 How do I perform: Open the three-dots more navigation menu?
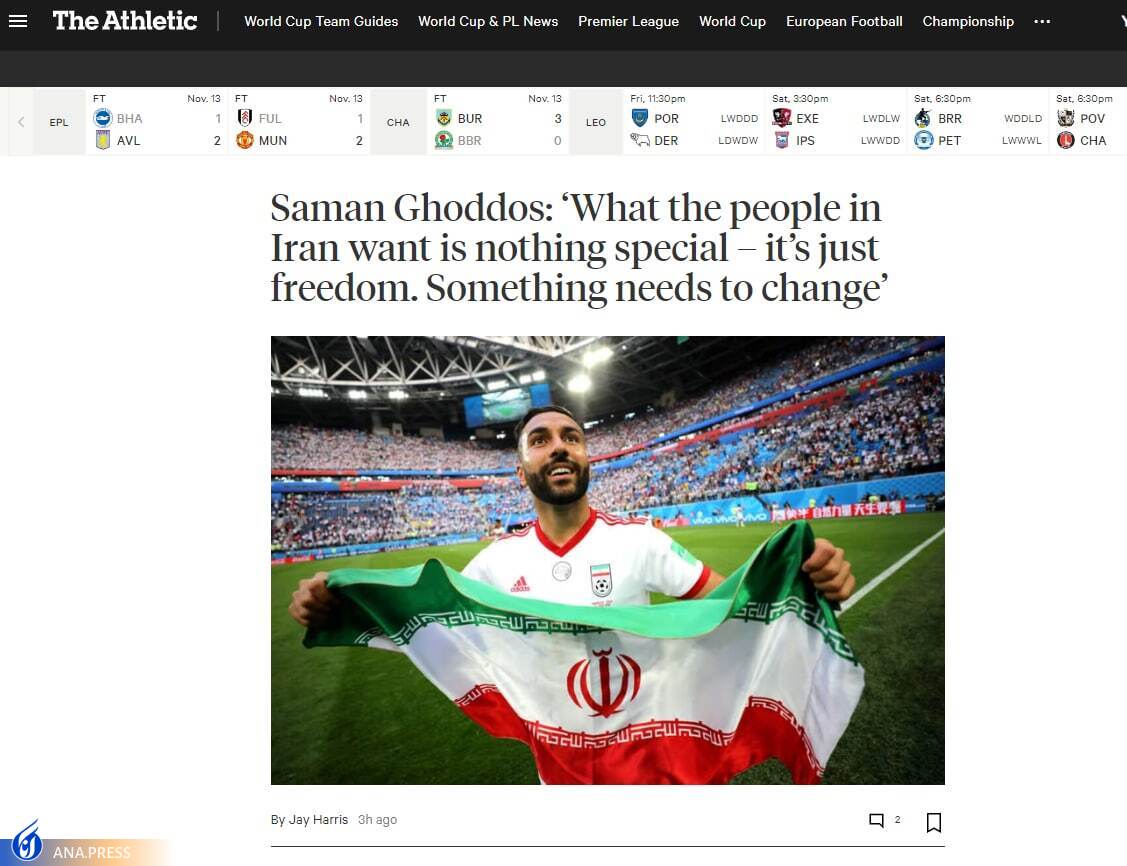click(1042, 22)
